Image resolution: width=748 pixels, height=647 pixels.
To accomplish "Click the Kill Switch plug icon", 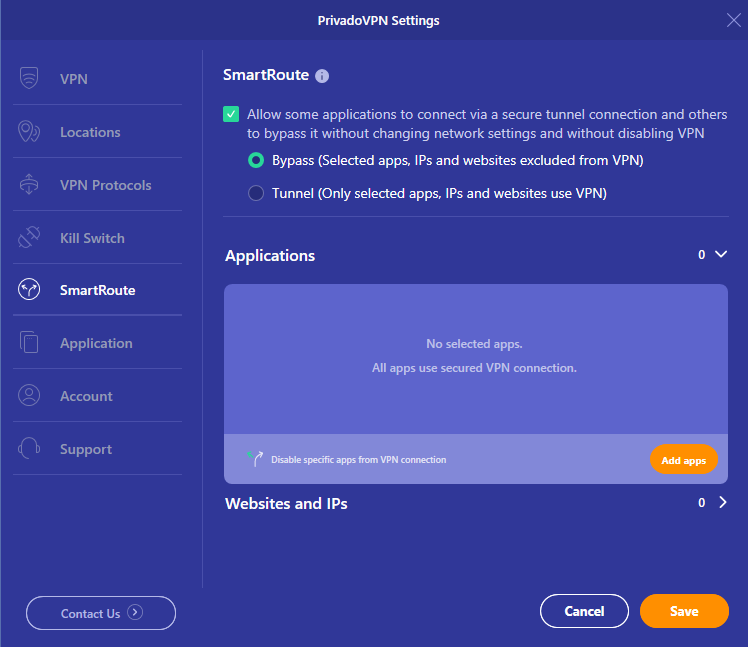I will tap(29, 237).
